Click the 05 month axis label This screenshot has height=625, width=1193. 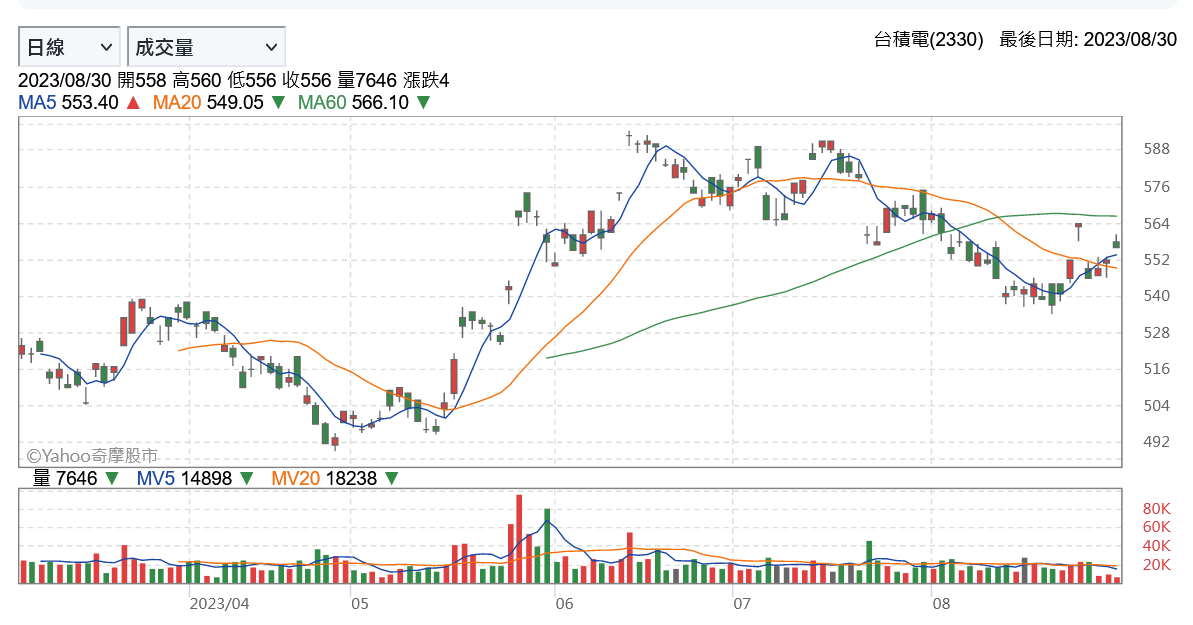pos(359,604)
